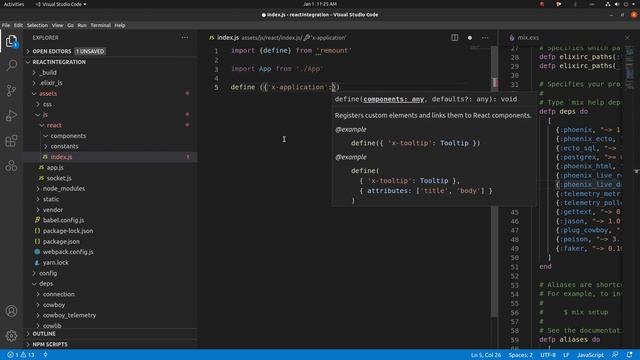Open the File menu
640x360 pixels.
6,25
